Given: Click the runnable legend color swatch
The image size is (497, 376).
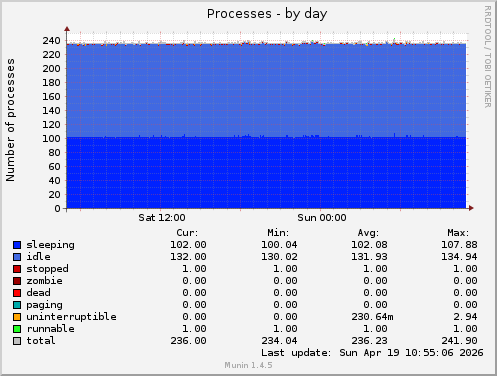Looking at the screenshot, I should (x=17, y=329).
